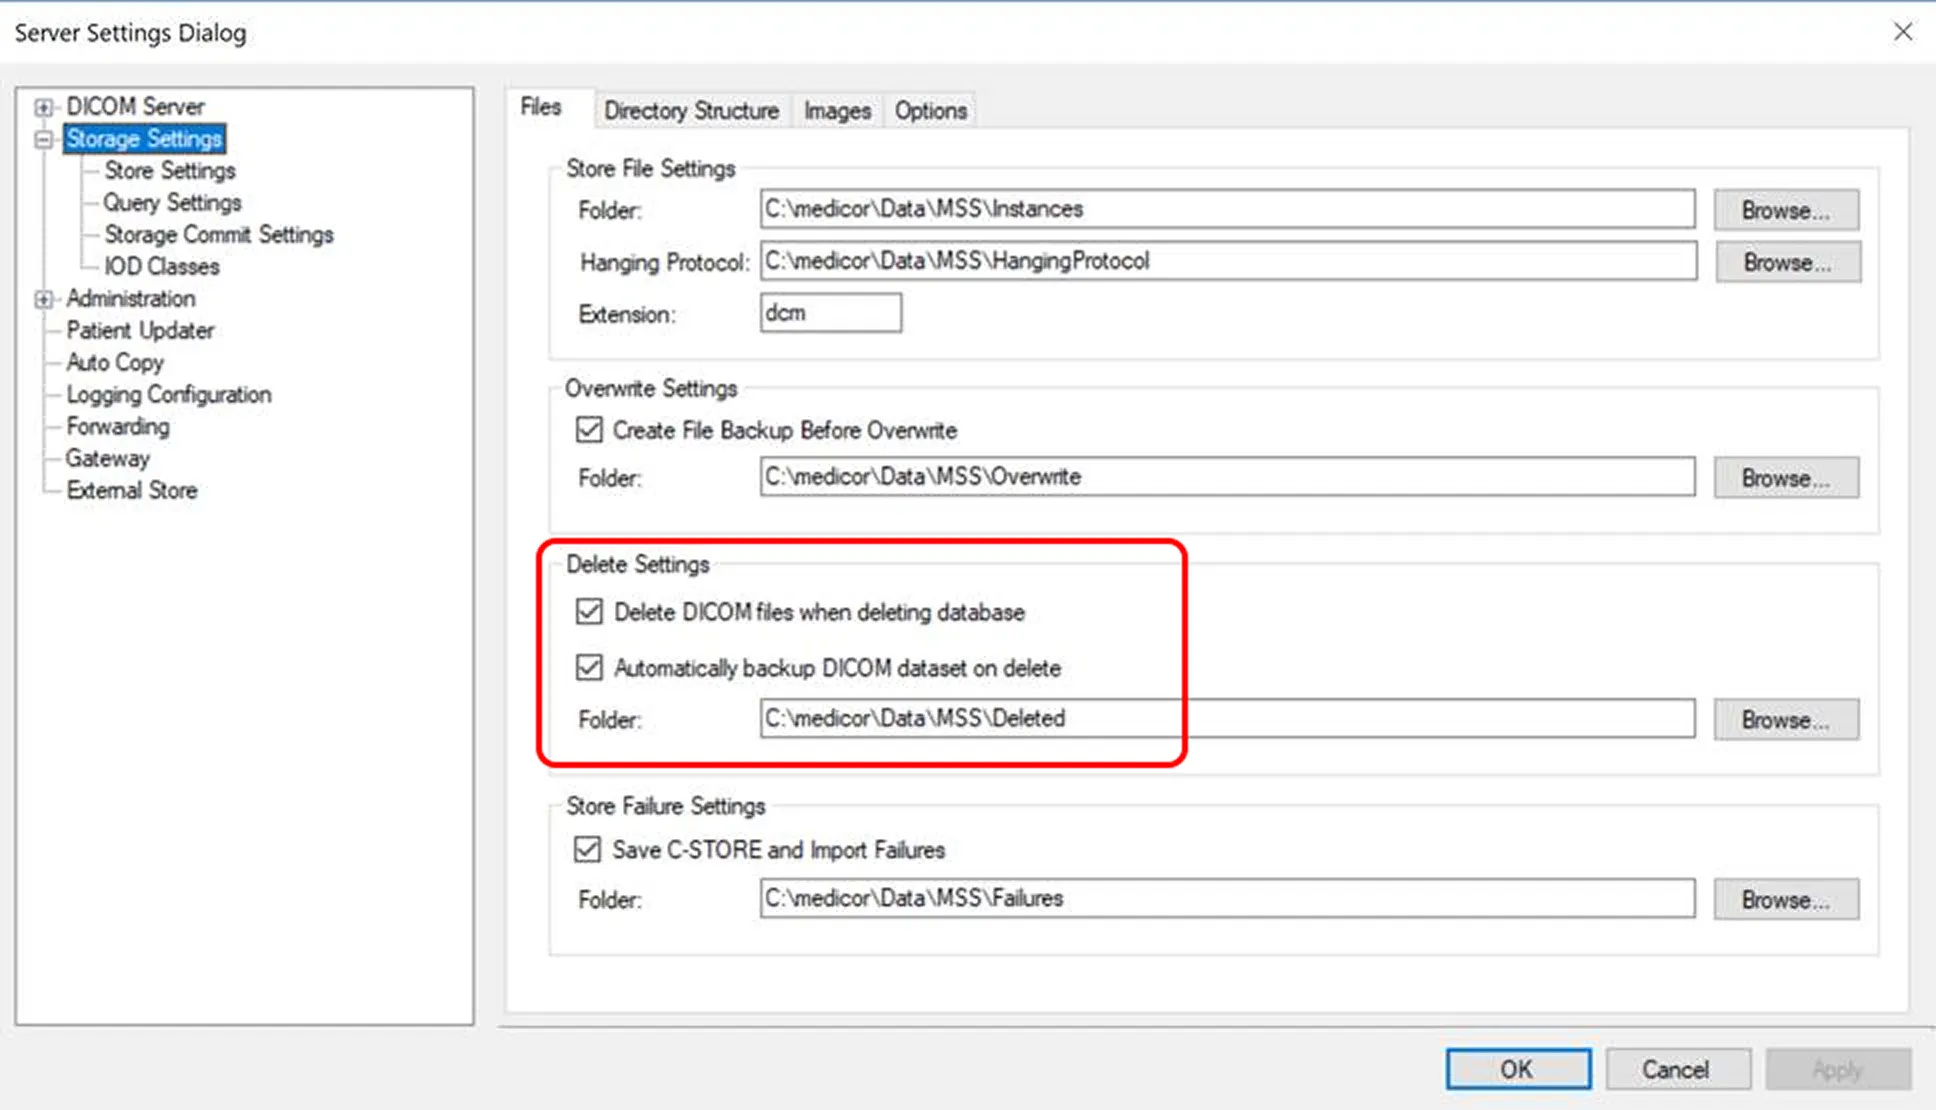Click in the Extension input field
Screen dimensions: 1936x1110
click(x=830, y=313)
